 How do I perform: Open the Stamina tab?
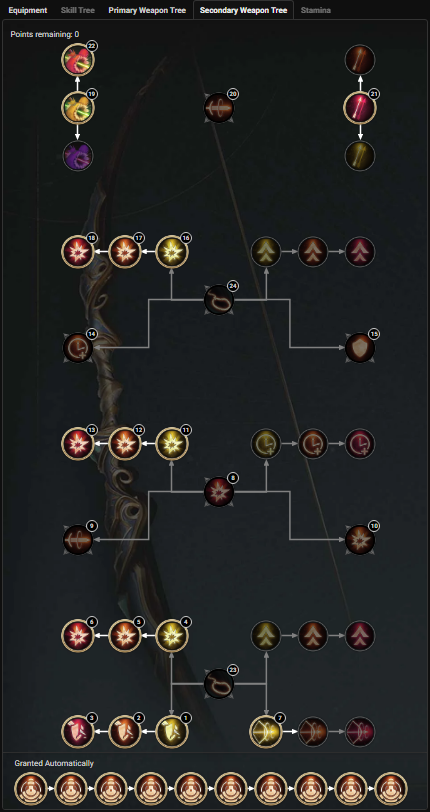[316, 10]
